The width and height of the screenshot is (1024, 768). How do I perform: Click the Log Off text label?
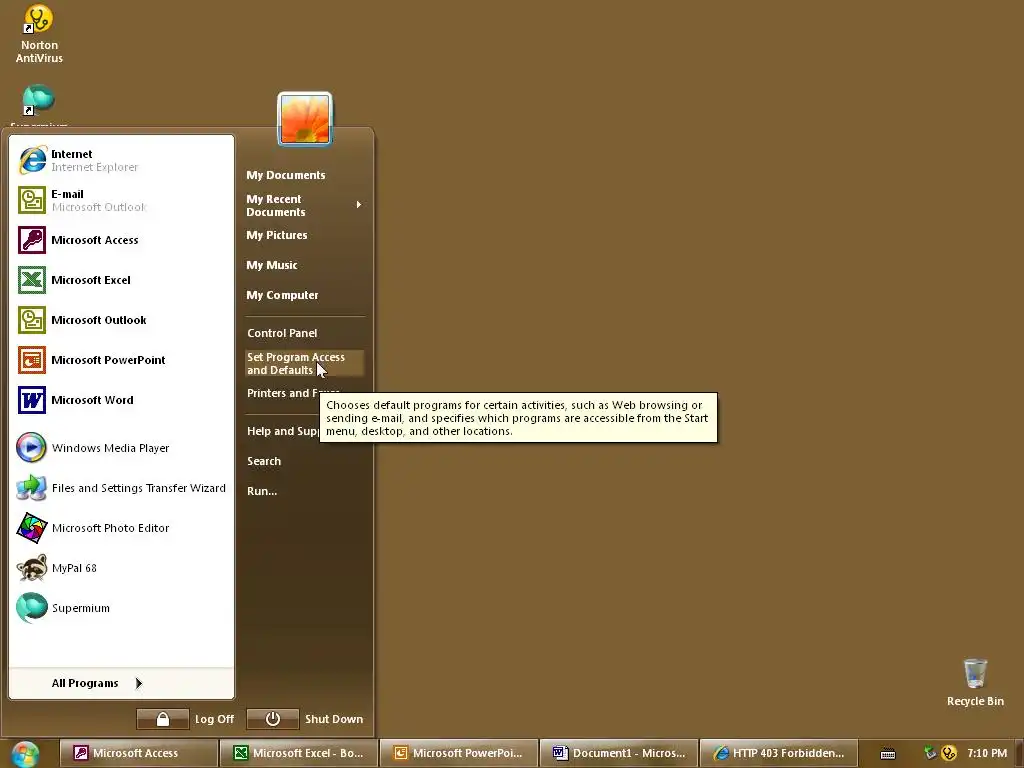214,719
